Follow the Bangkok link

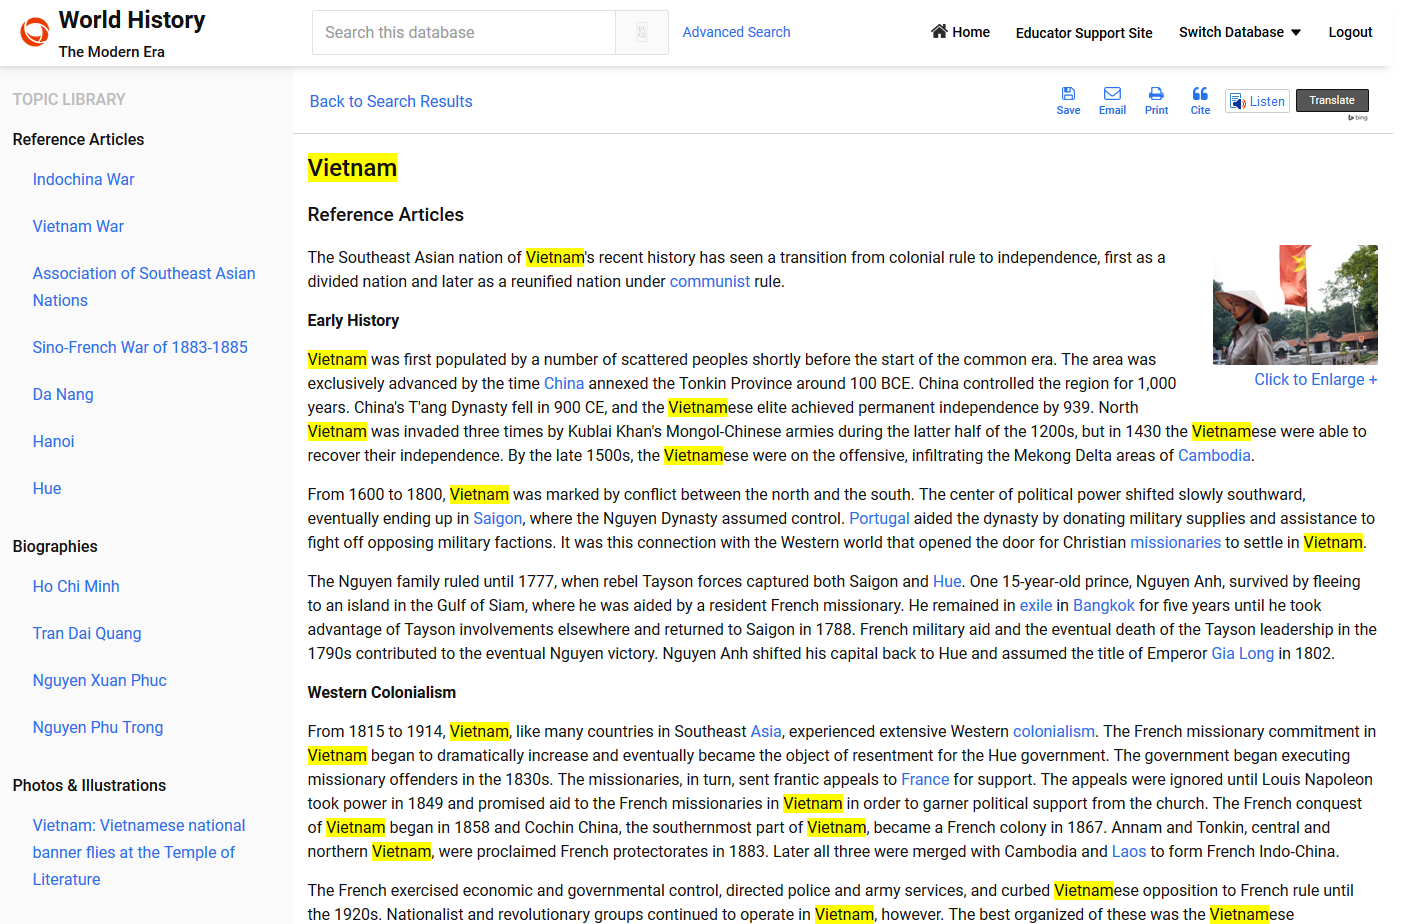1104,605
